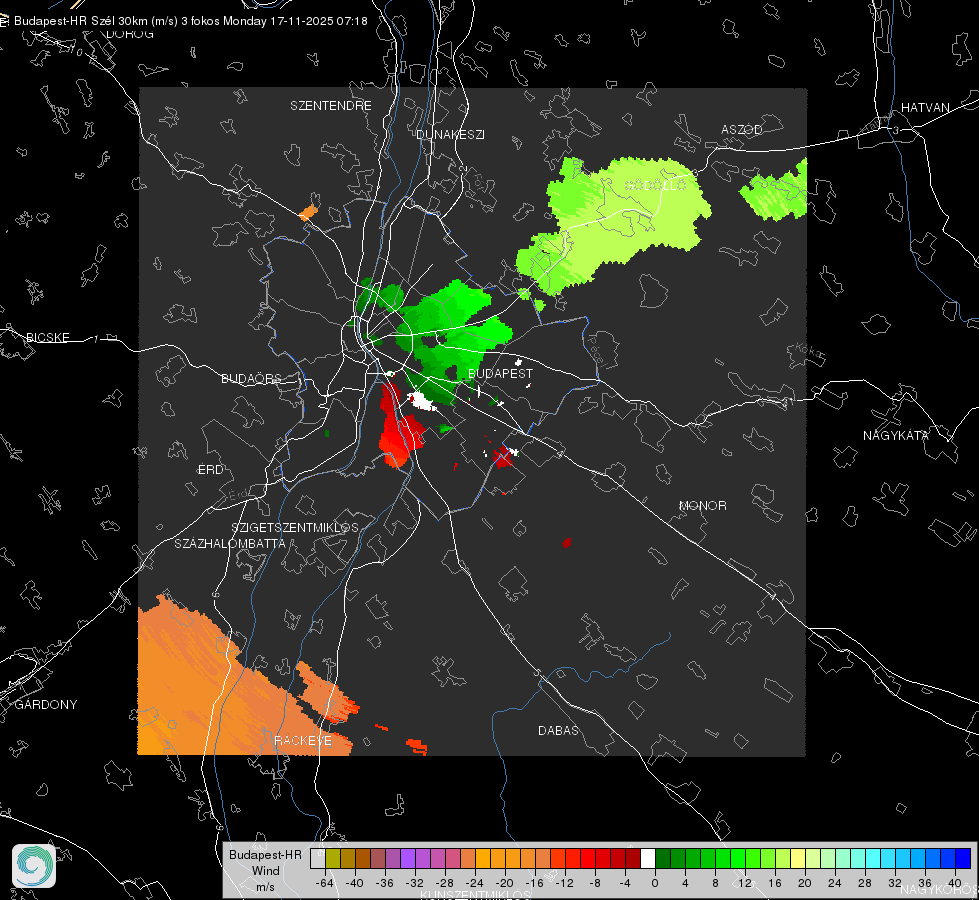979x900 pixels.
Task: Click the MONOR city label
Action: (x=702, y=506)
